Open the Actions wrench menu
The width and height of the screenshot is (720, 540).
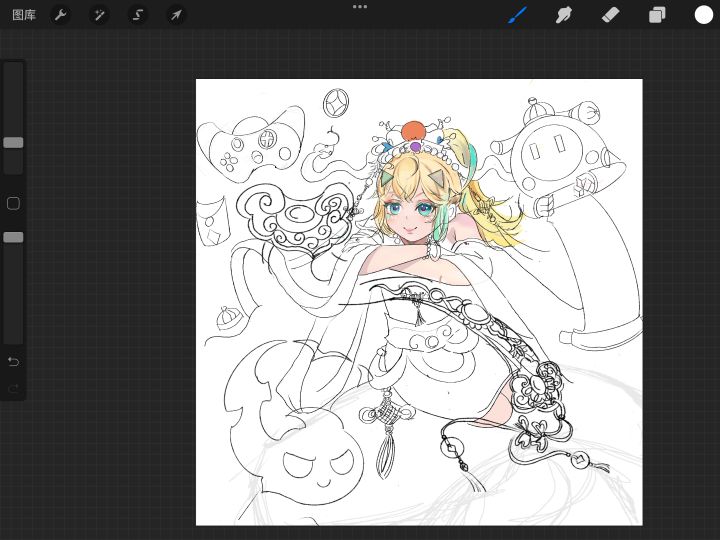point(60,15)
